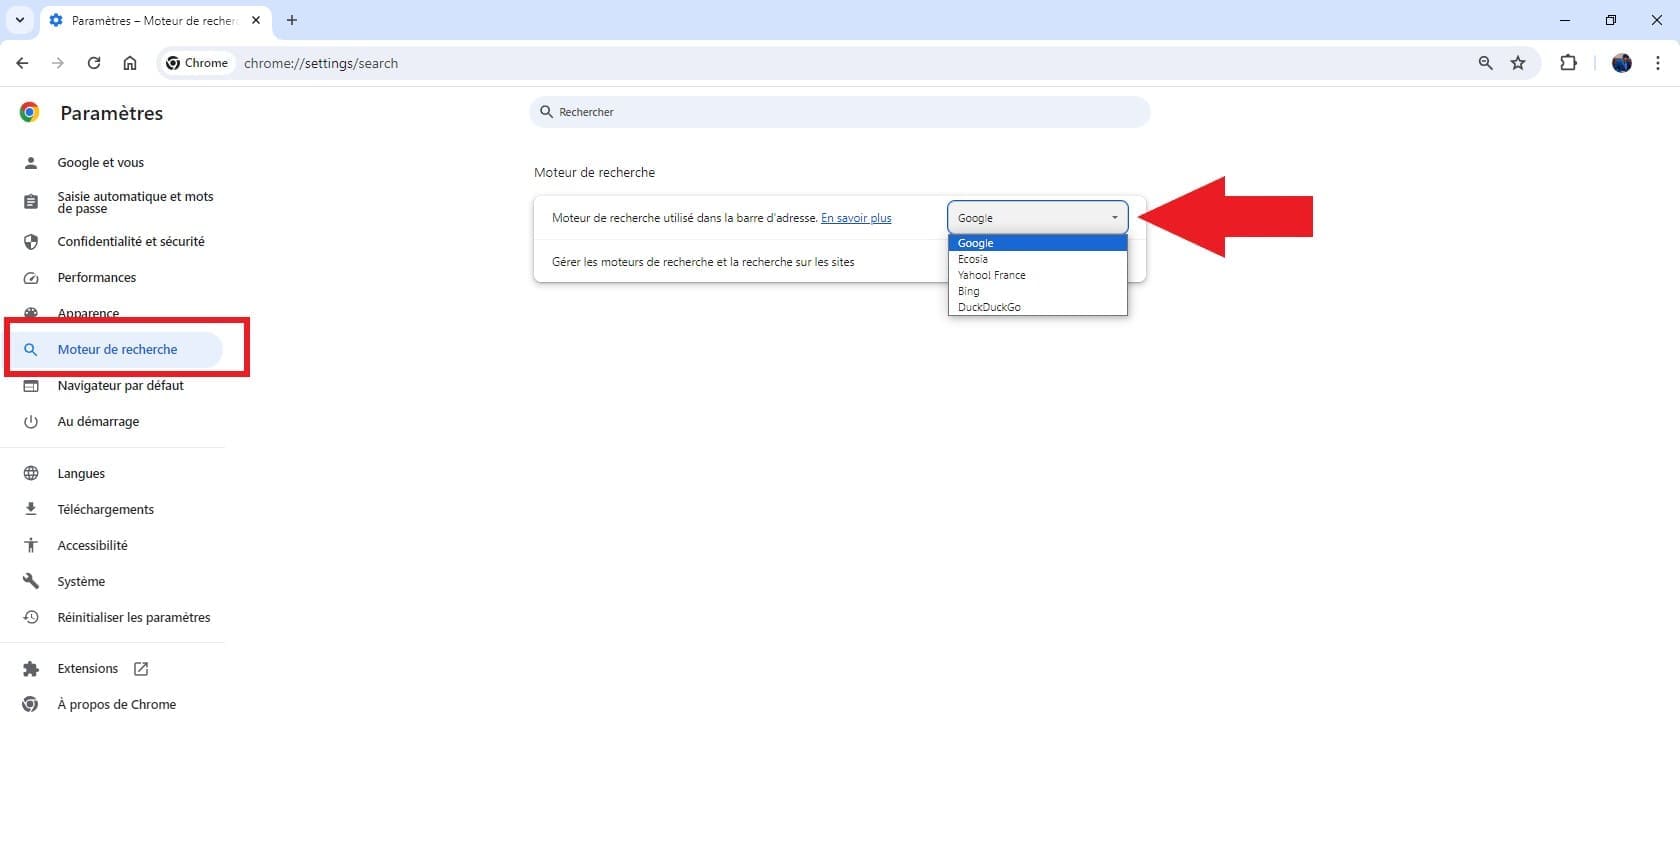Viewport: 1680px width, 862px height.
Task: Click the Navigateur par défaut icon
Action: (x=31, y=386)
